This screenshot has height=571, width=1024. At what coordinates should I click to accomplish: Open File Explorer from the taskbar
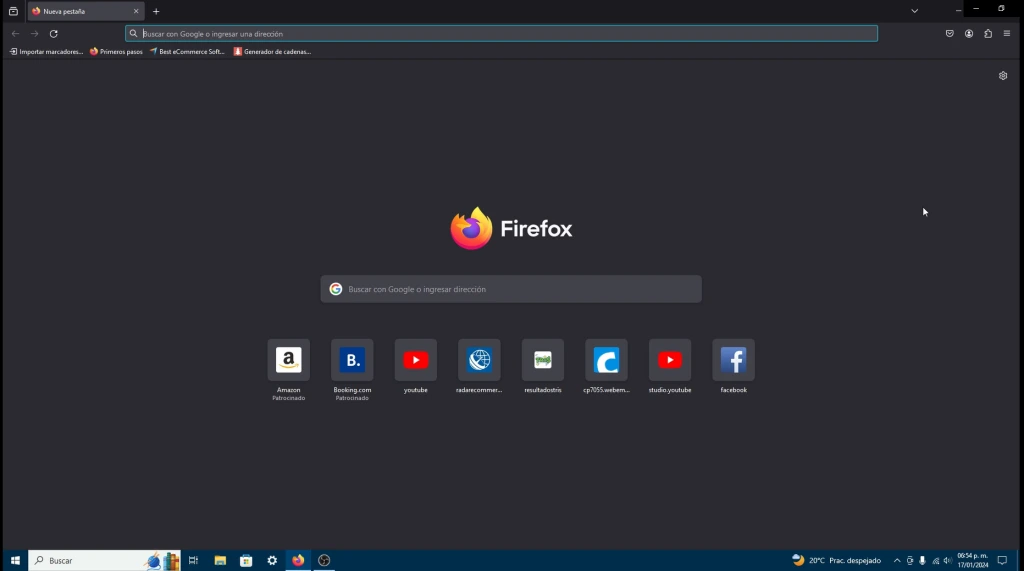(x=220, y=561)
